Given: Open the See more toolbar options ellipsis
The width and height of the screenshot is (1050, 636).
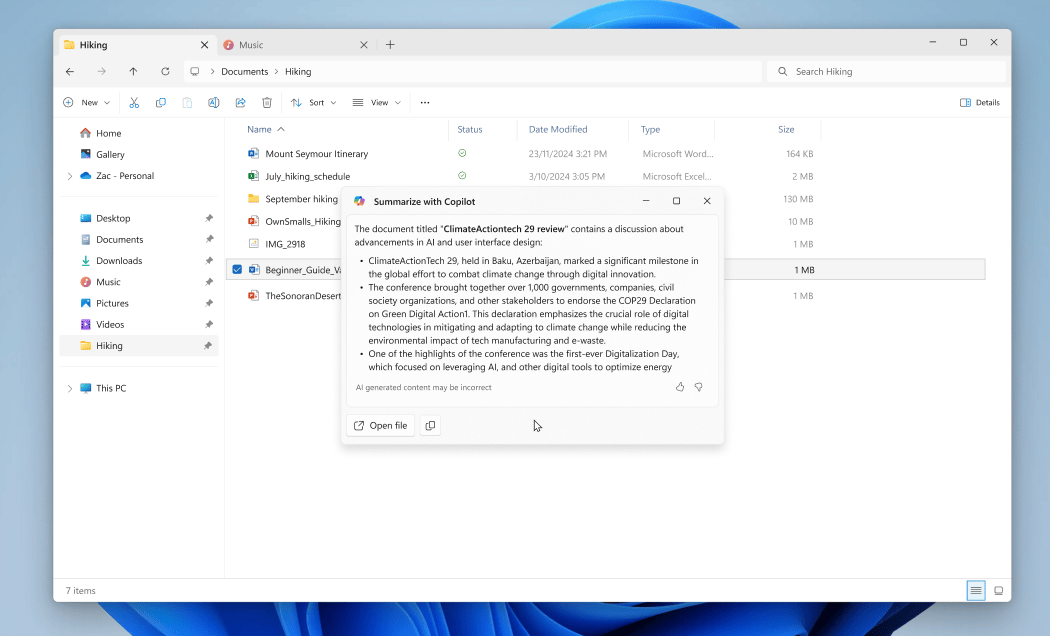Looking at the screenshot, I should [x=425, y=102].
